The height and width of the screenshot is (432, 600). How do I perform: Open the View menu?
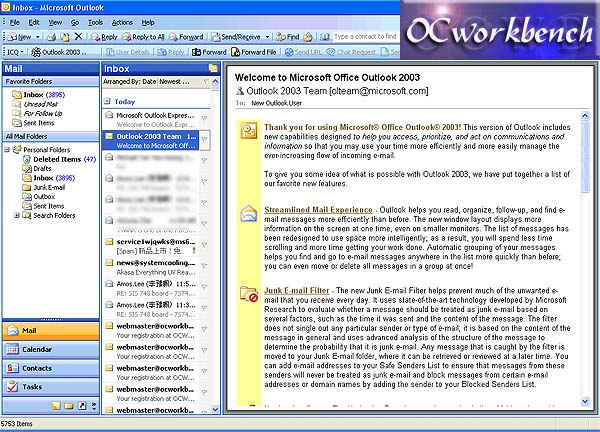(55, 23)
